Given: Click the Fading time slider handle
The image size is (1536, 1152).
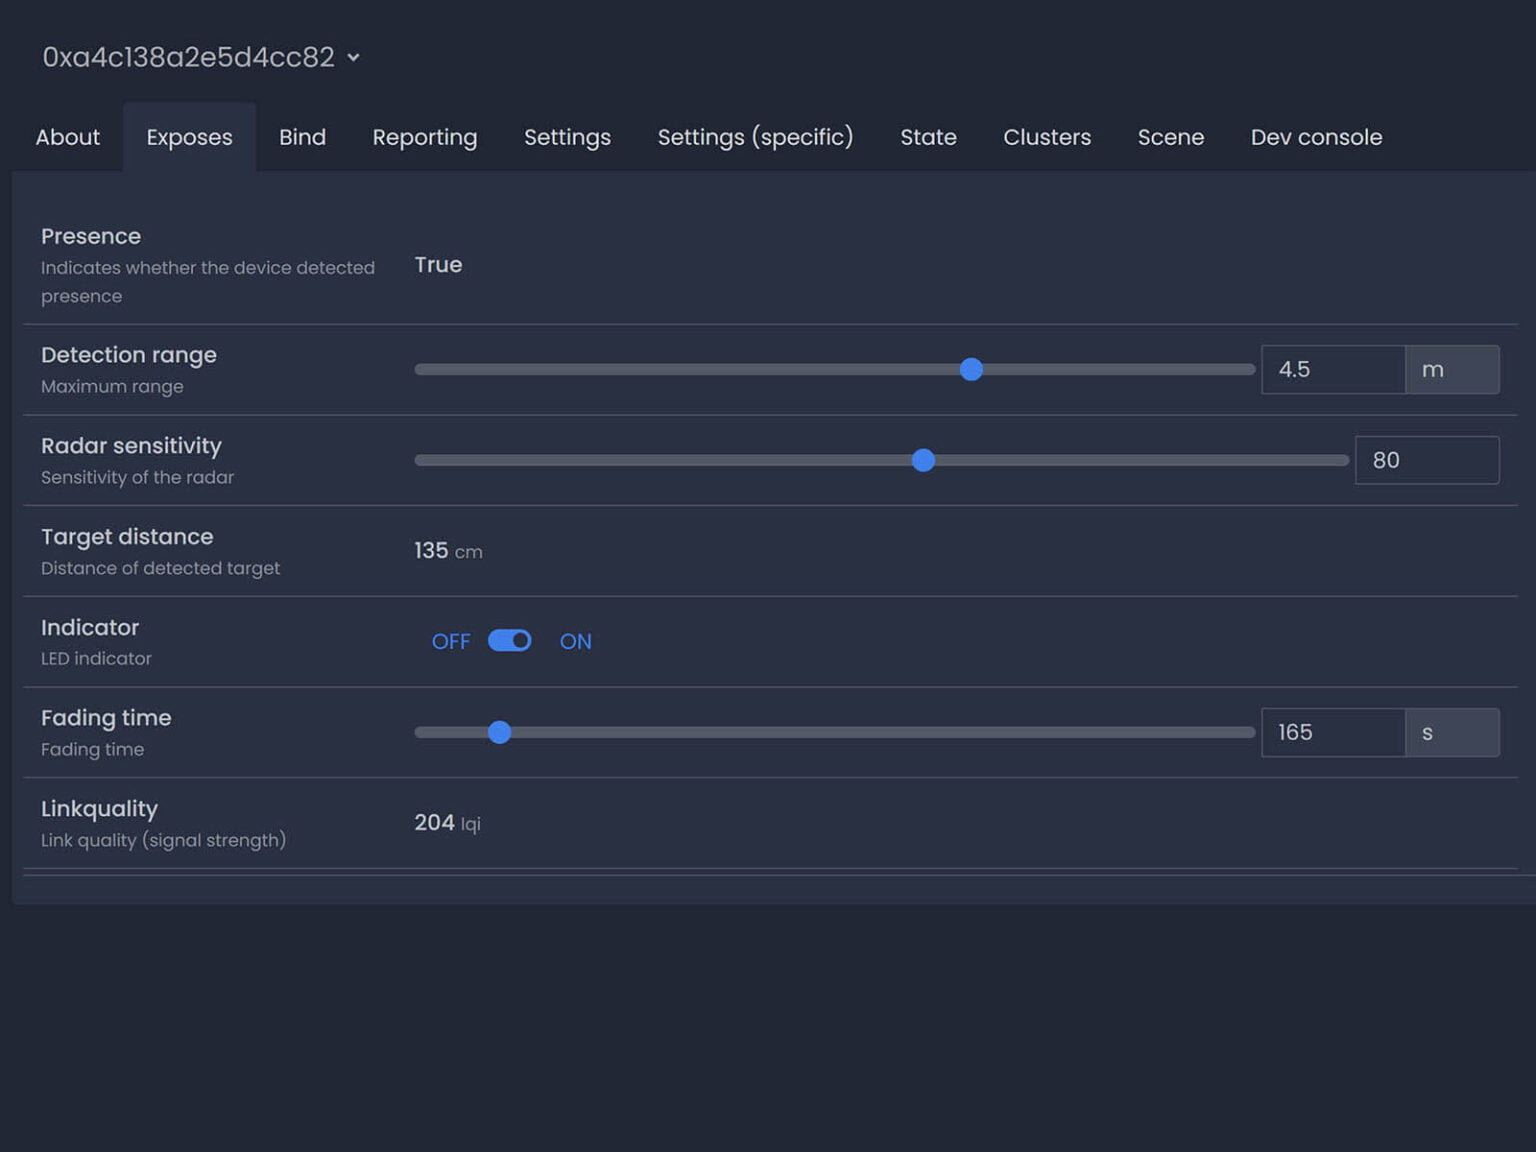Looking at the screenshot, I should click(x=499, y=733).
